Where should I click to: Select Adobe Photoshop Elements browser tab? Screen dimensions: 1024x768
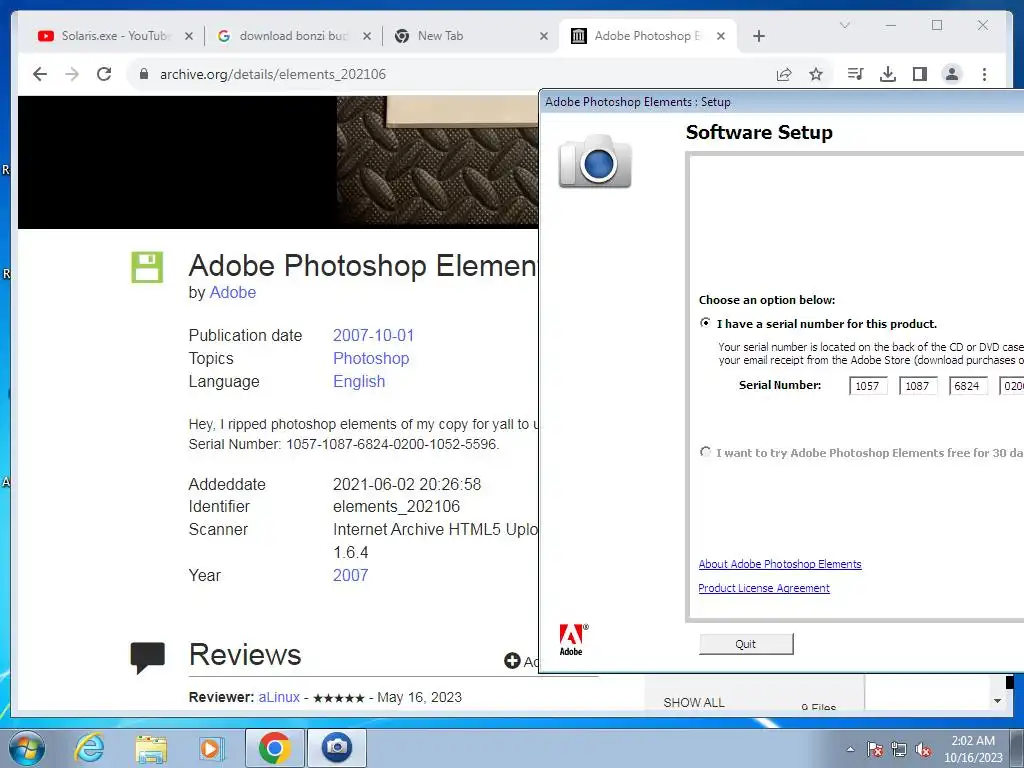(647, 36)
